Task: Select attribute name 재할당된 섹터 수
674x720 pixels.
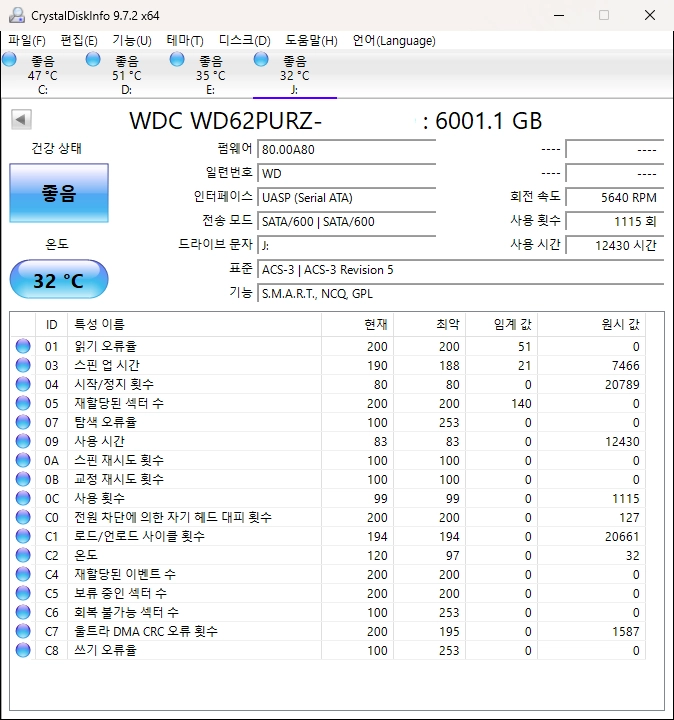Action: (x=119, y=403)
